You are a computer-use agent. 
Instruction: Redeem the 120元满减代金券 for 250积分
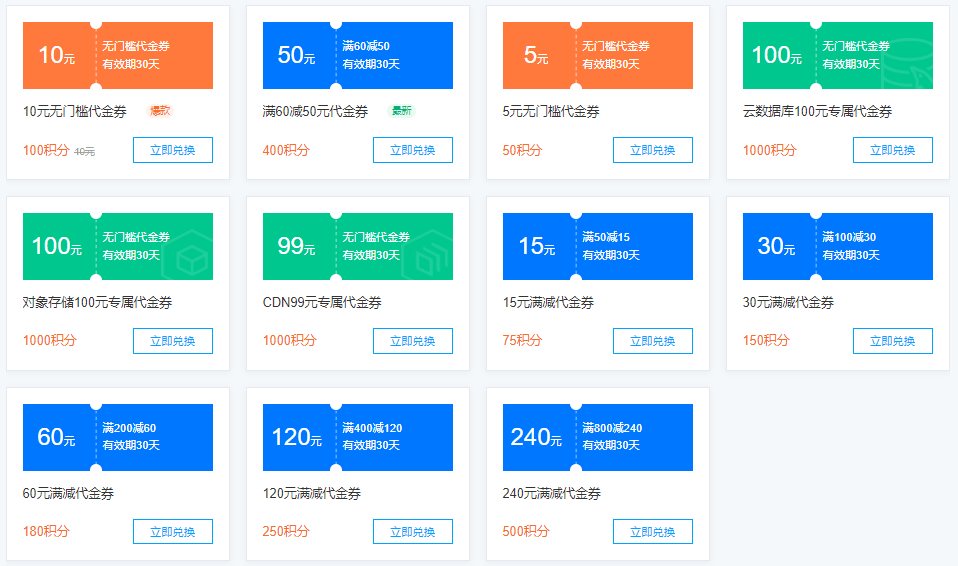413,532
